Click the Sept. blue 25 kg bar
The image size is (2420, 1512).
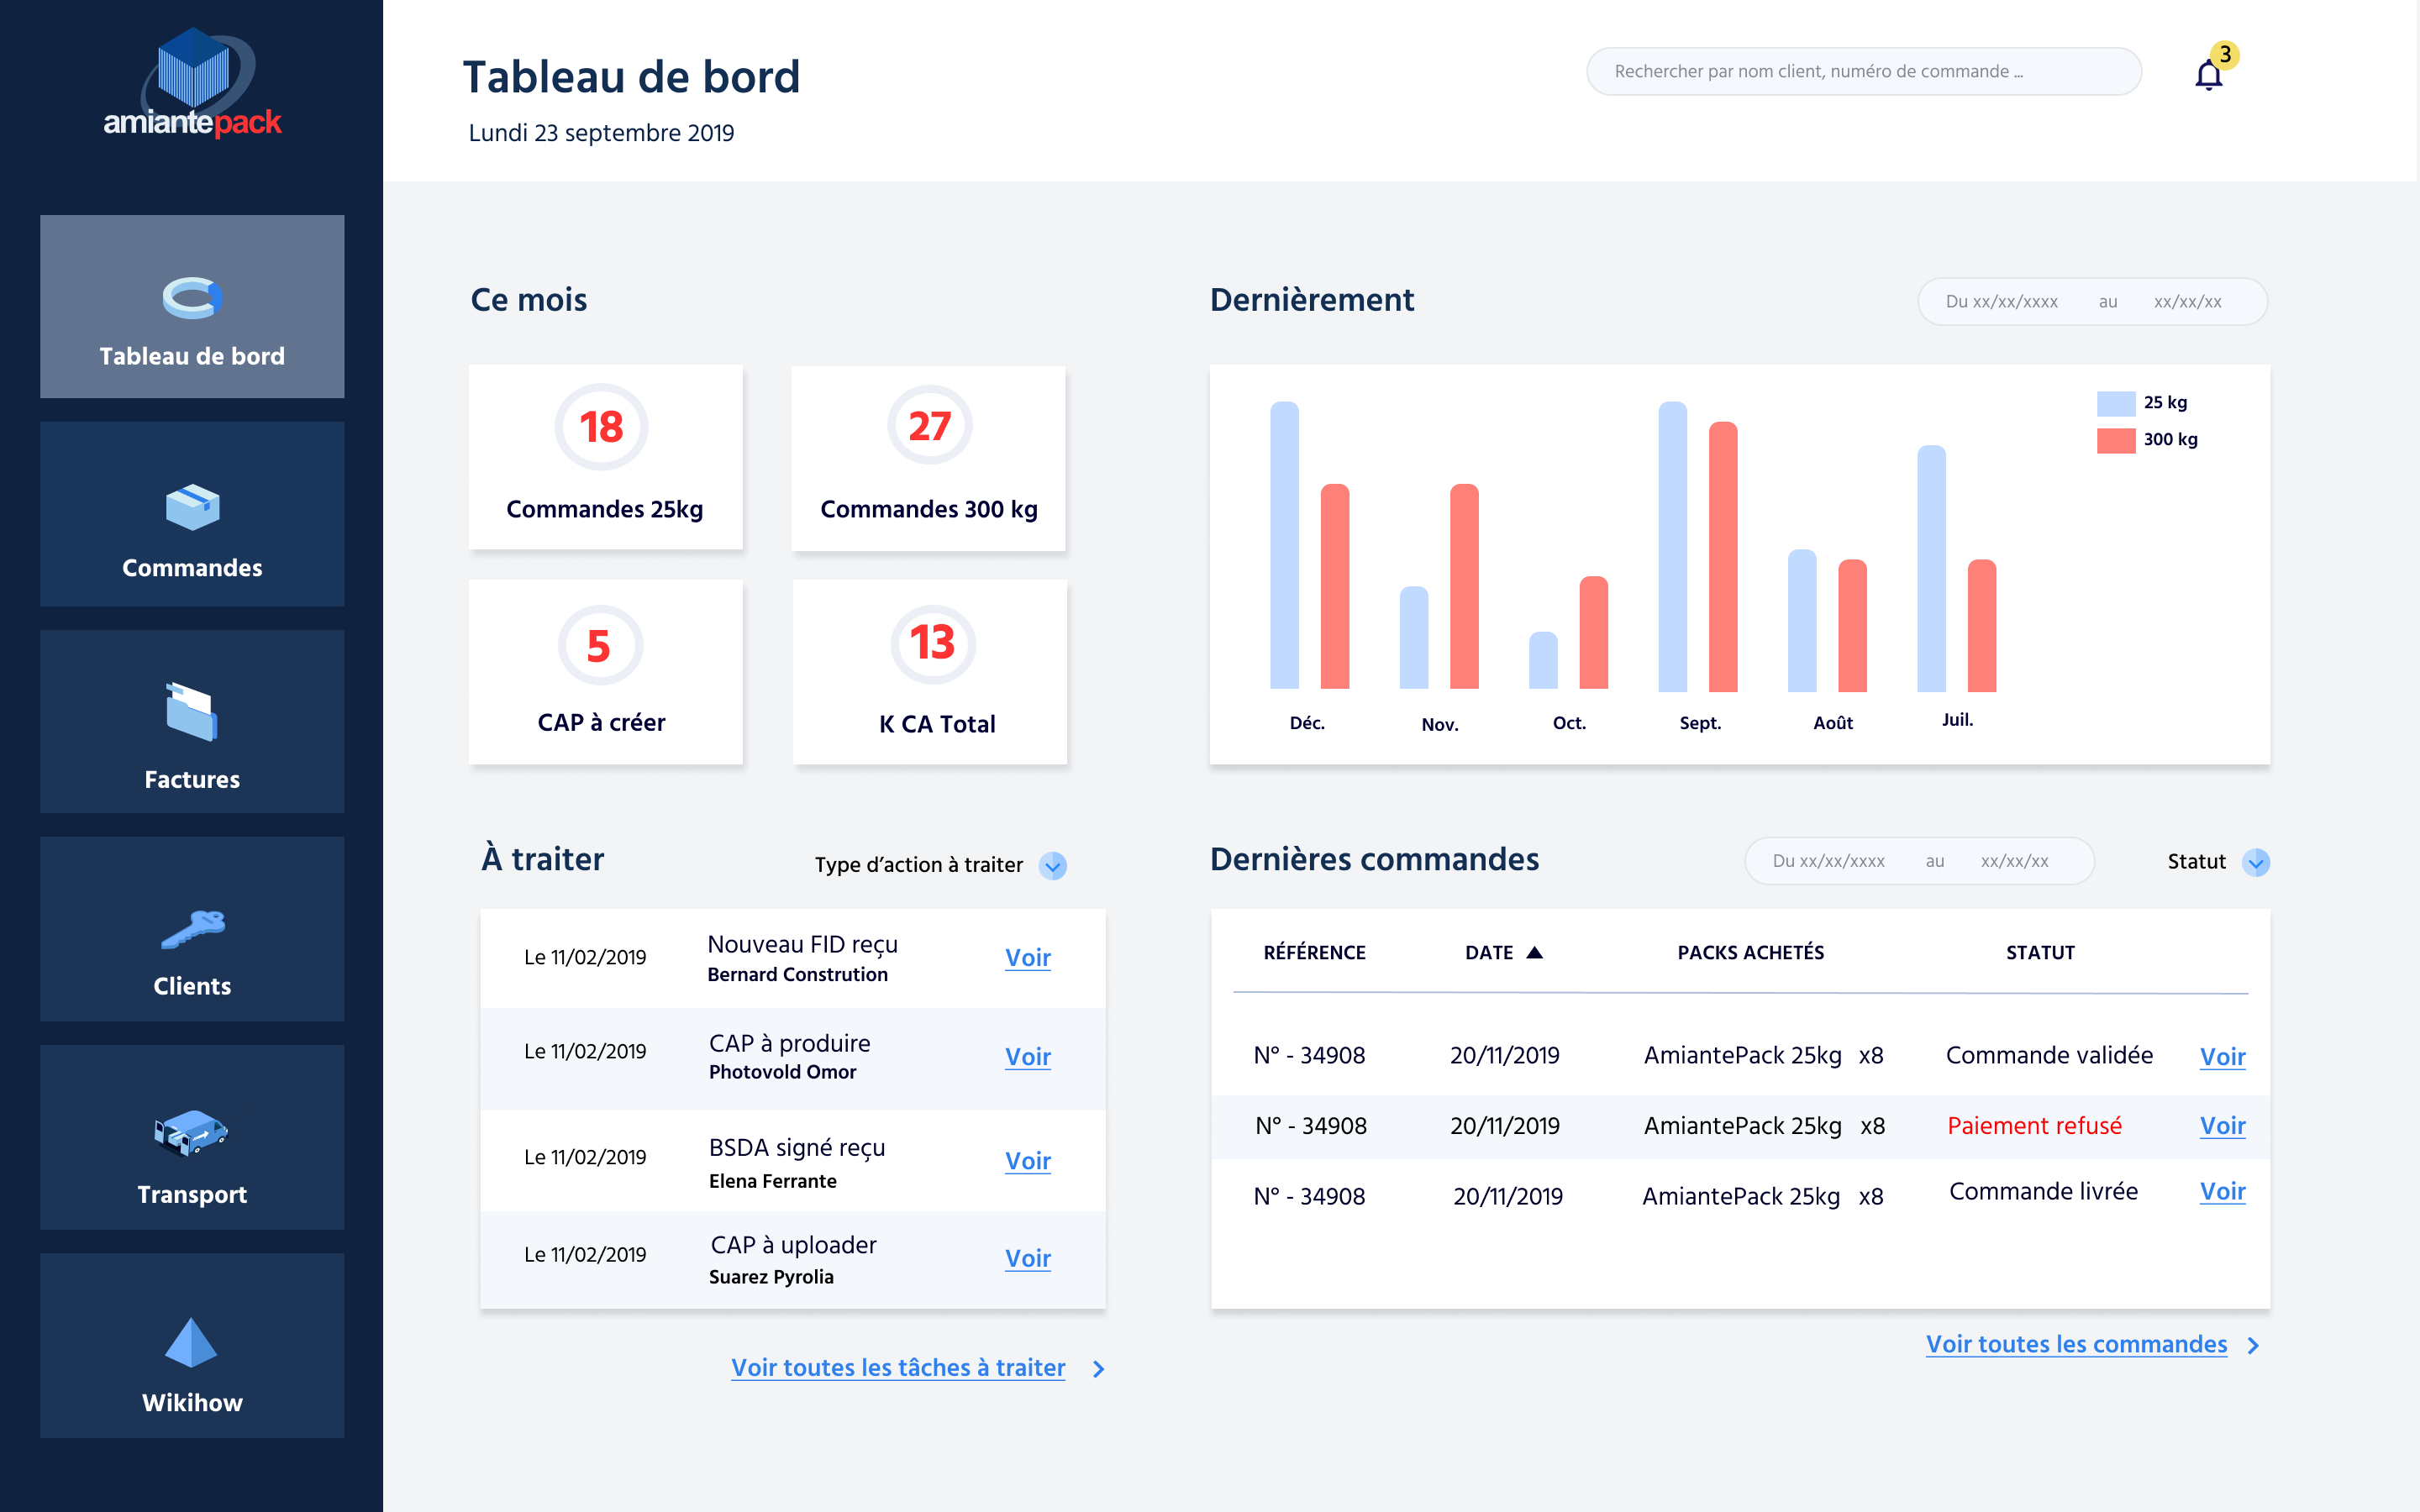1672,546
